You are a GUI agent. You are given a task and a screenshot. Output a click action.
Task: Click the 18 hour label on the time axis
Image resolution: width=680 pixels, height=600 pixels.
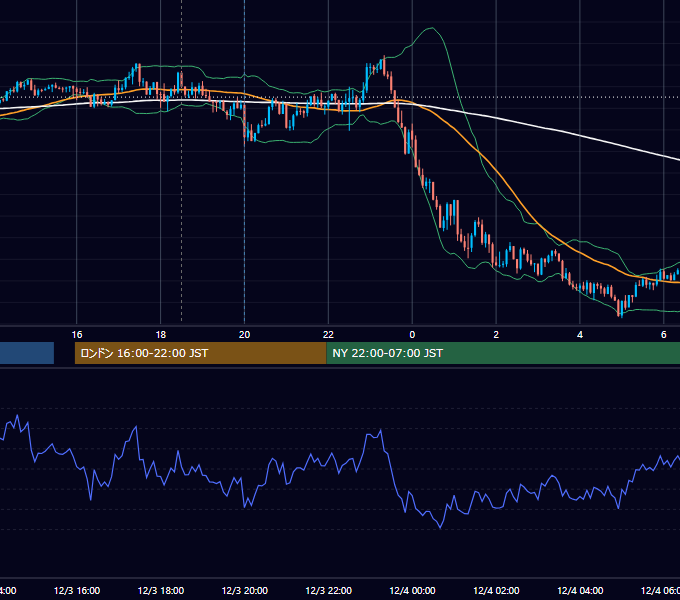(160, 335)
